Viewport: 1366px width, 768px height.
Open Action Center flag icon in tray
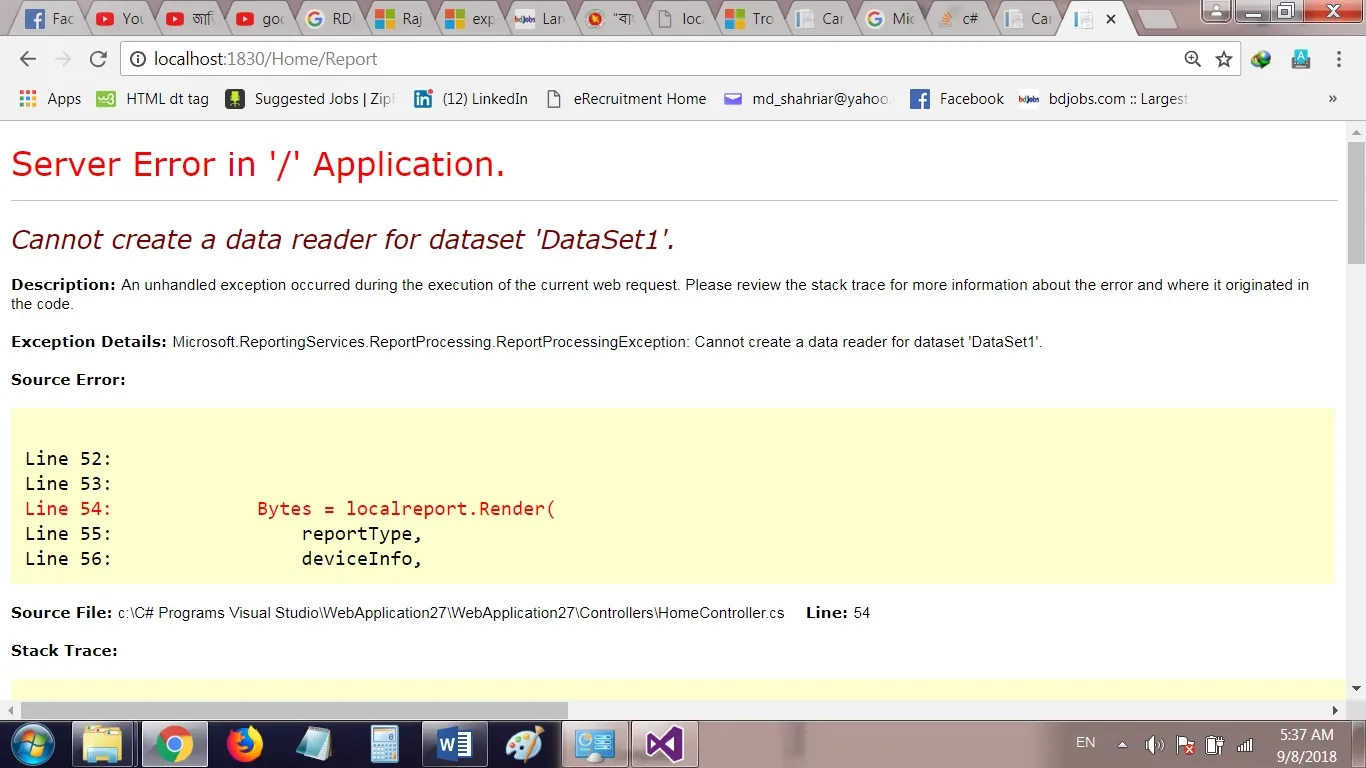click(x=1185, y=744)
